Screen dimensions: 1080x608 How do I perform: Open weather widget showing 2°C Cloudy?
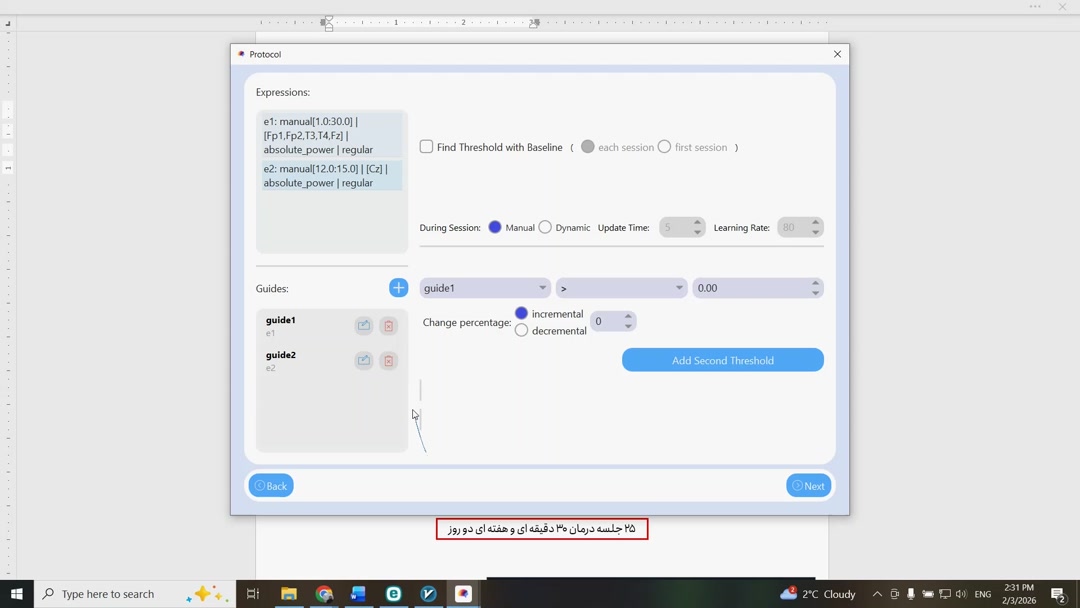coord(818,594)
